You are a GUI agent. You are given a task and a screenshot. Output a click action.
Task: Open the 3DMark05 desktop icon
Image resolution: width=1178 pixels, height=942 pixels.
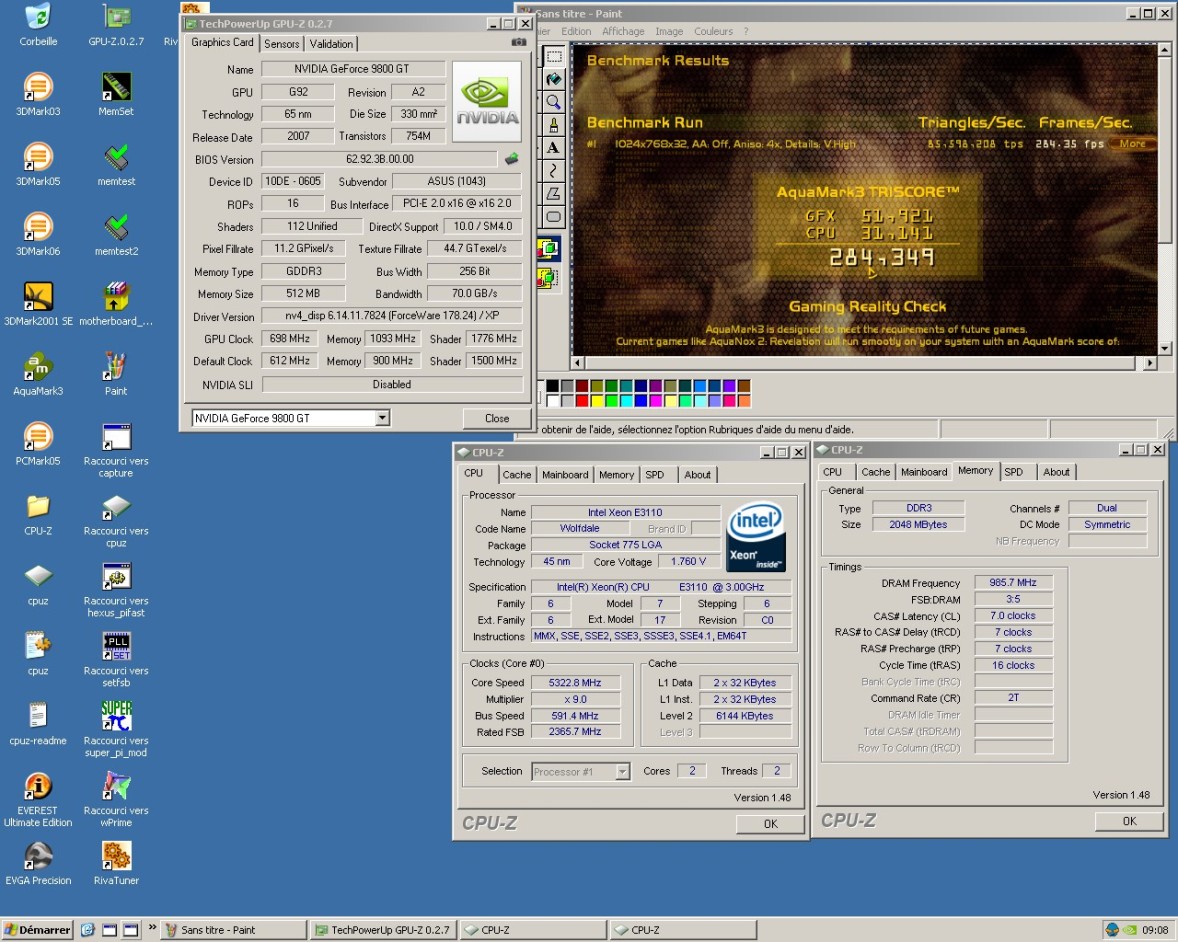pyautogui.click(x=38, y=164)
